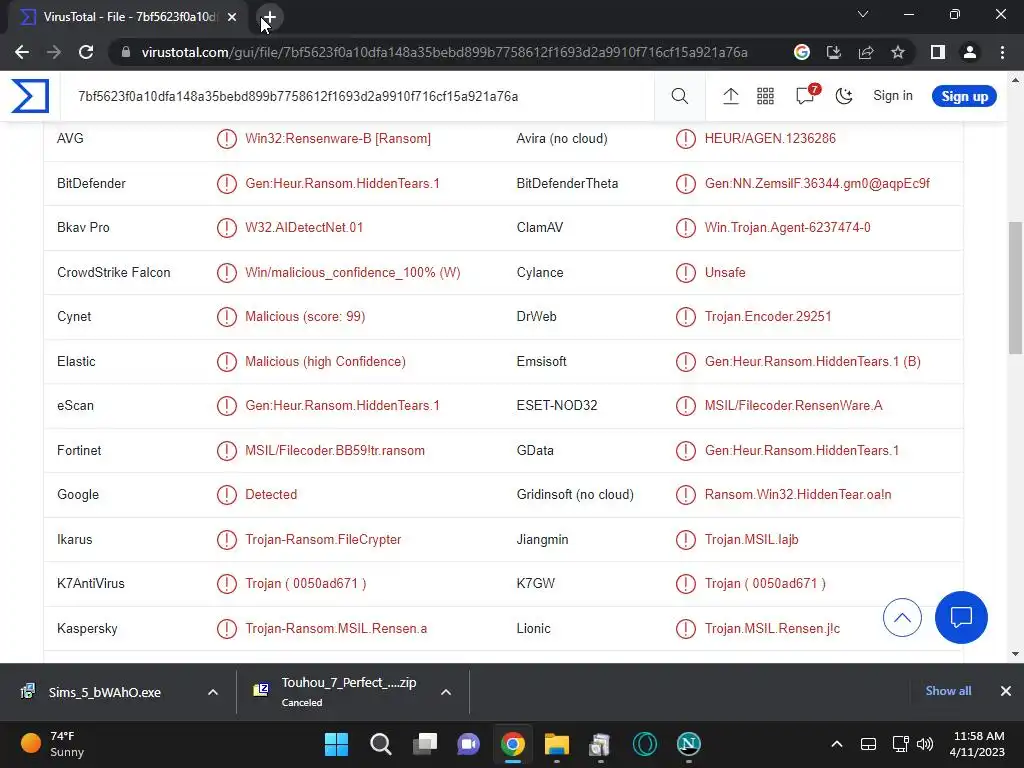The width and height of the screenshot is (1024, 768).
Task: Click the scroll-to-top circle button
Action: click(902, 617)
